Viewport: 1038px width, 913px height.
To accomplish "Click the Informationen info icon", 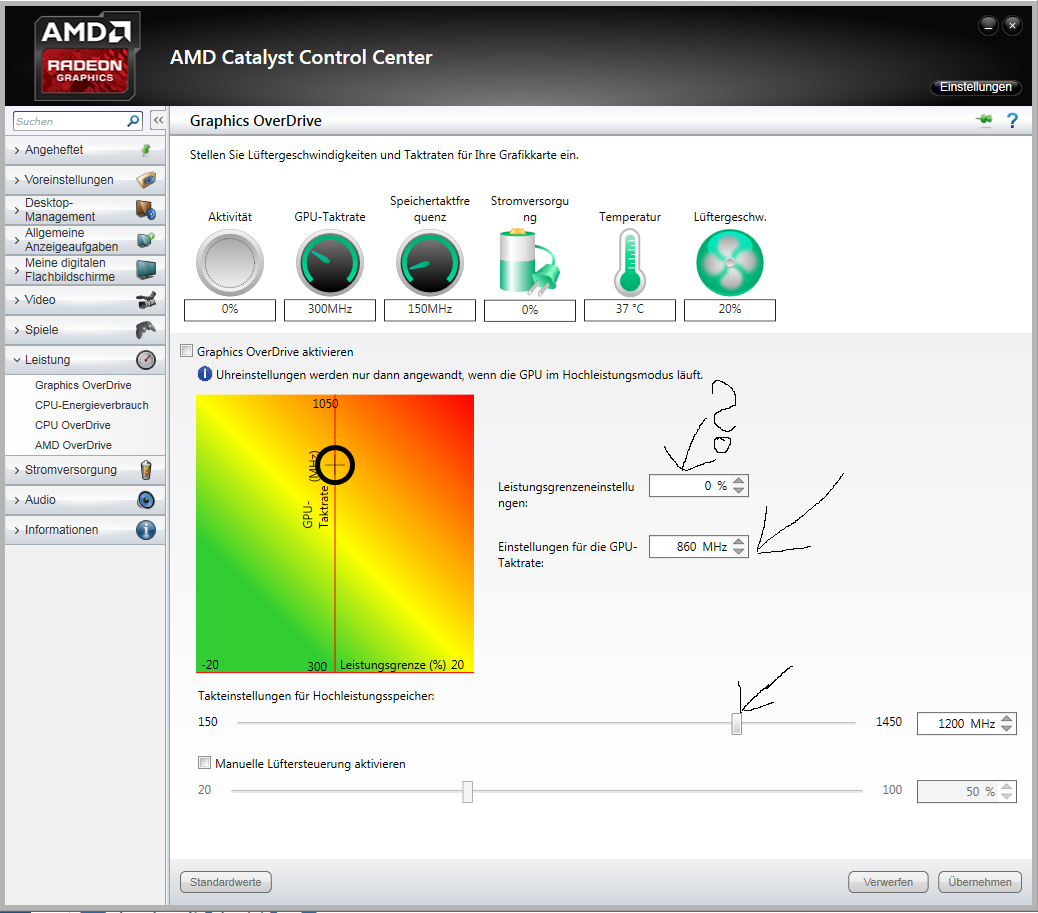I will 146,530.
